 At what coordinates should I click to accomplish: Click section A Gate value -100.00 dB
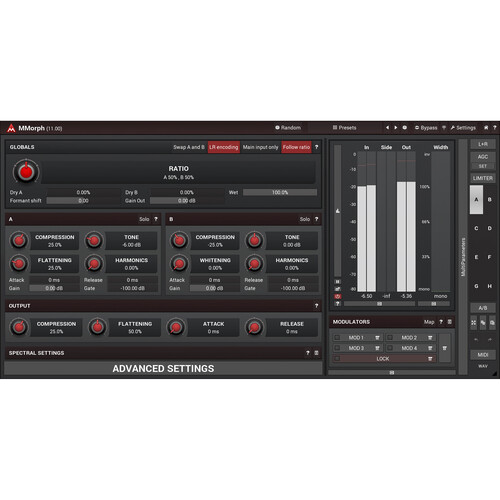133,288
